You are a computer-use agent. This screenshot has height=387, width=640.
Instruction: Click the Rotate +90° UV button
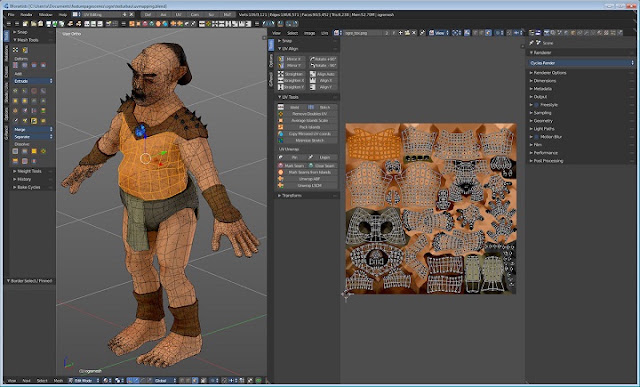323,59
